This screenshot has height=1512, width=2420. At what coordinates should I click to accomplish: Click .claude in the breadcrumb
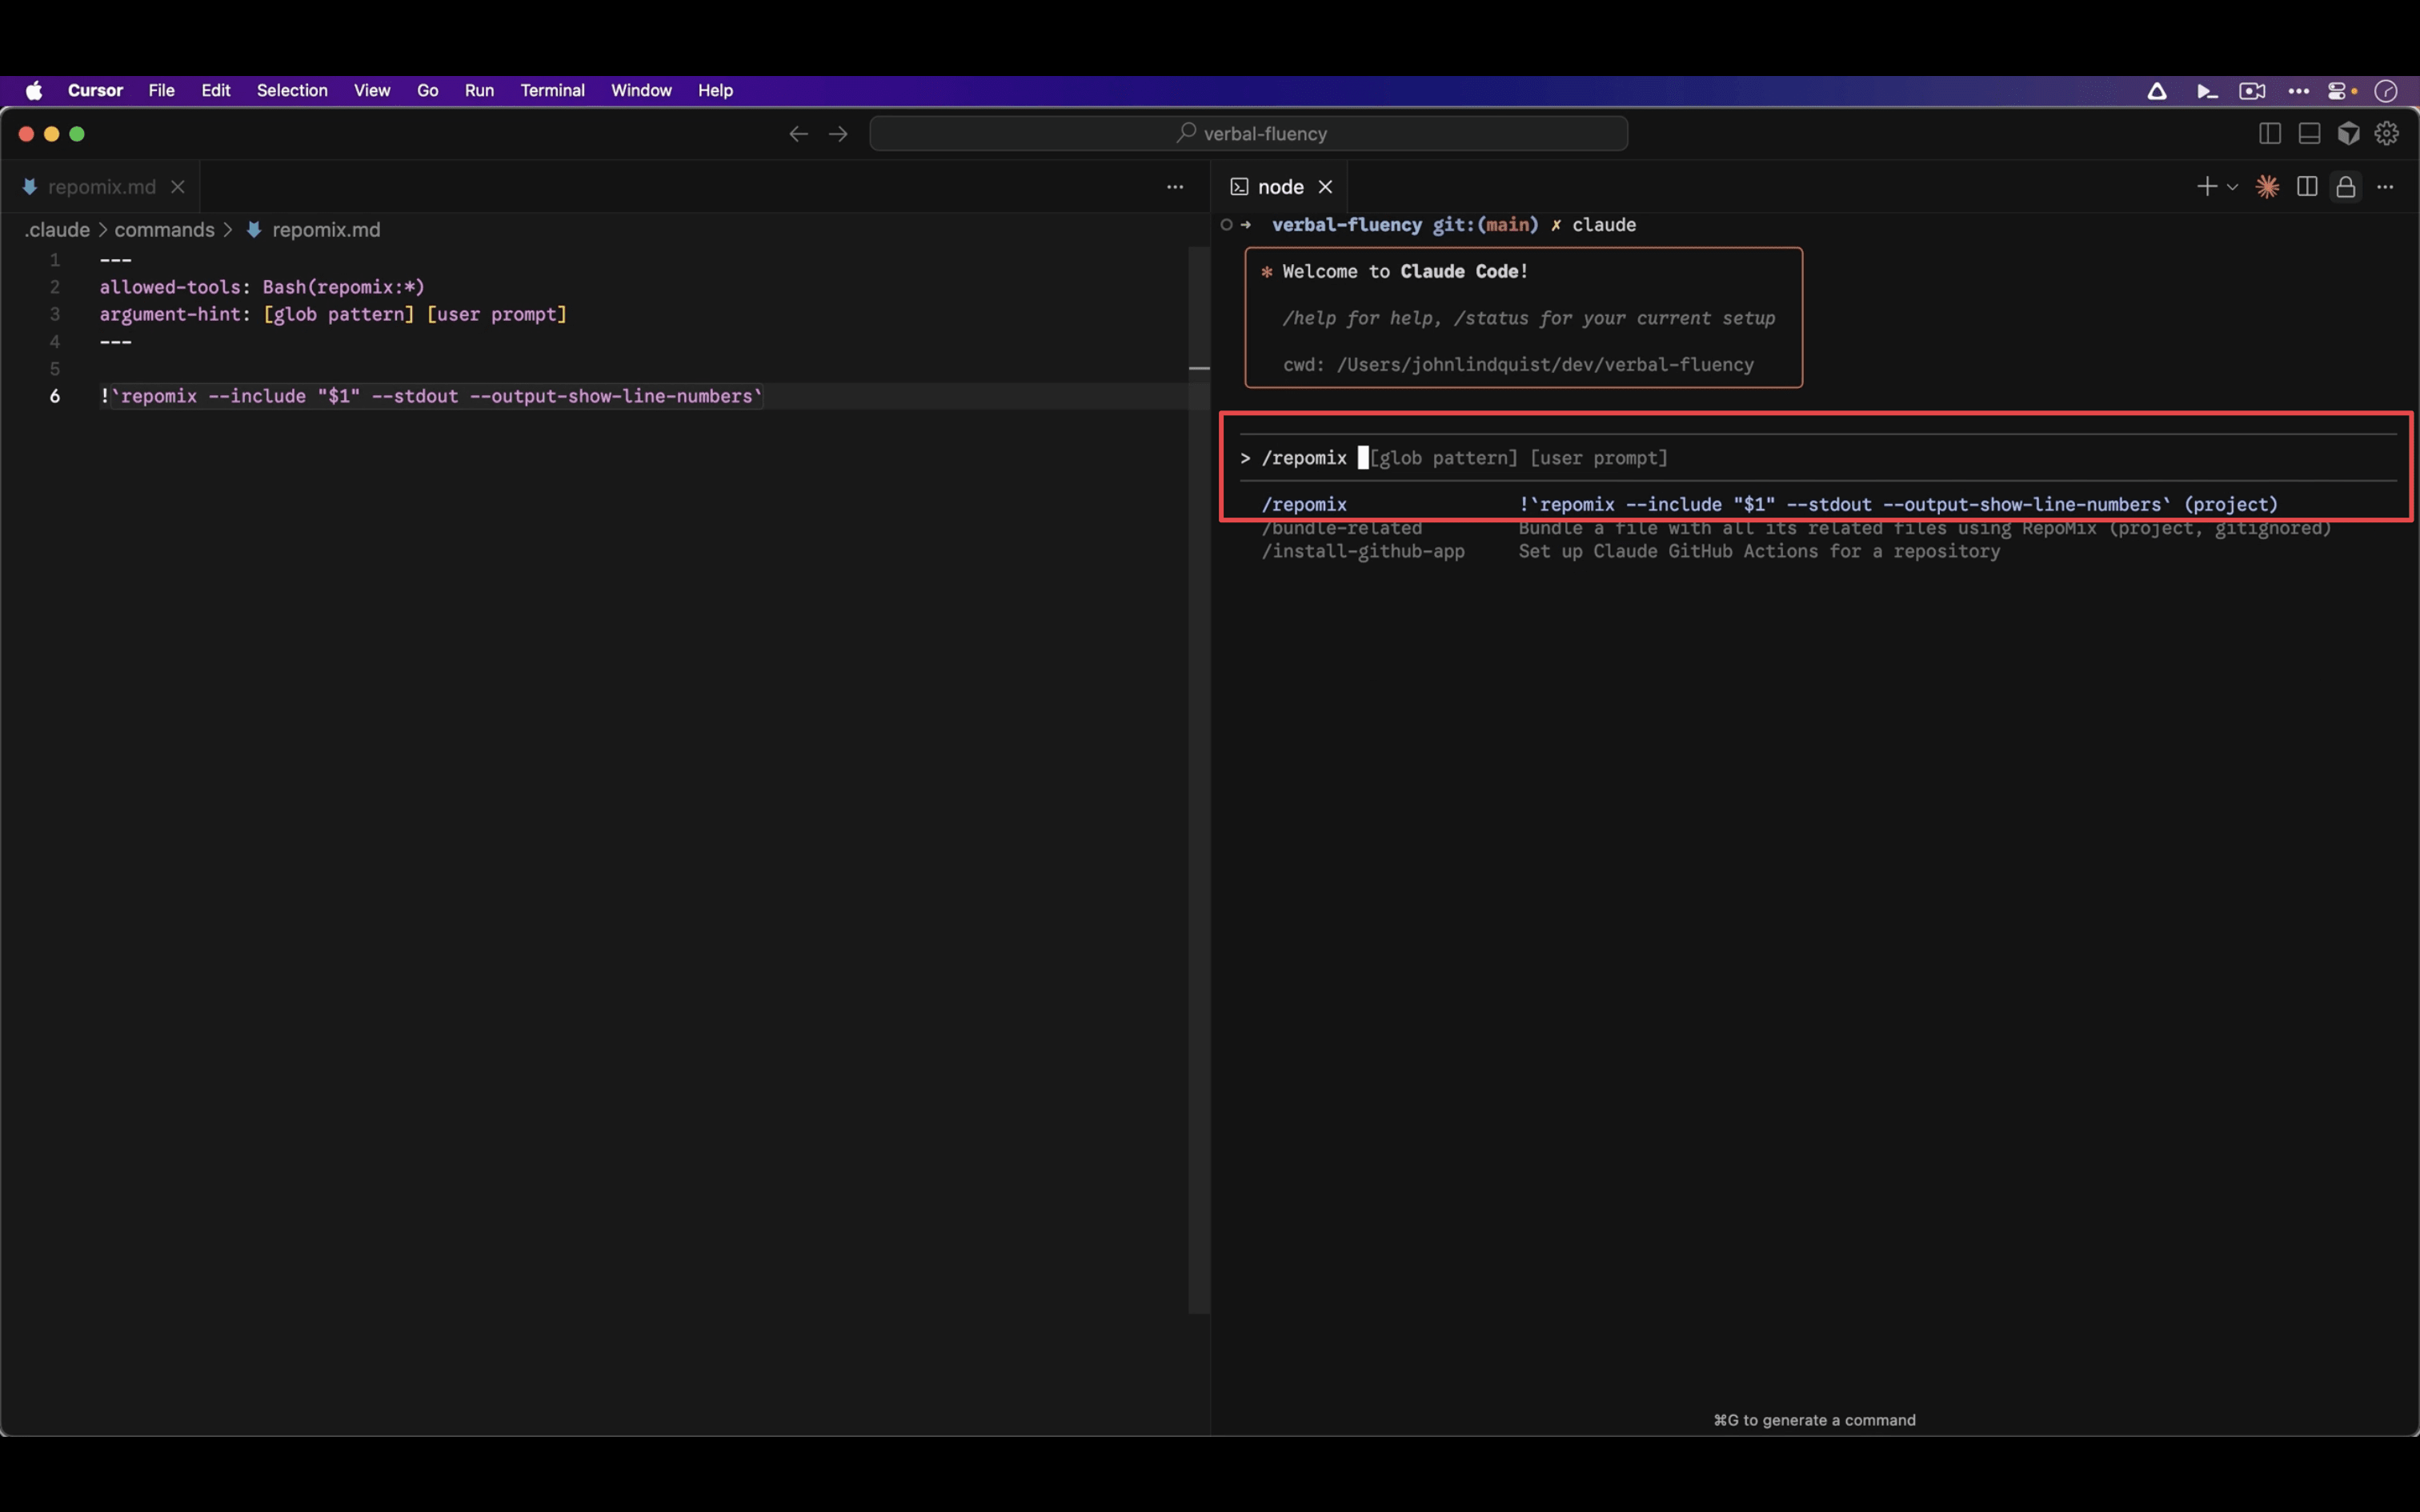click(x=57, y=230)
